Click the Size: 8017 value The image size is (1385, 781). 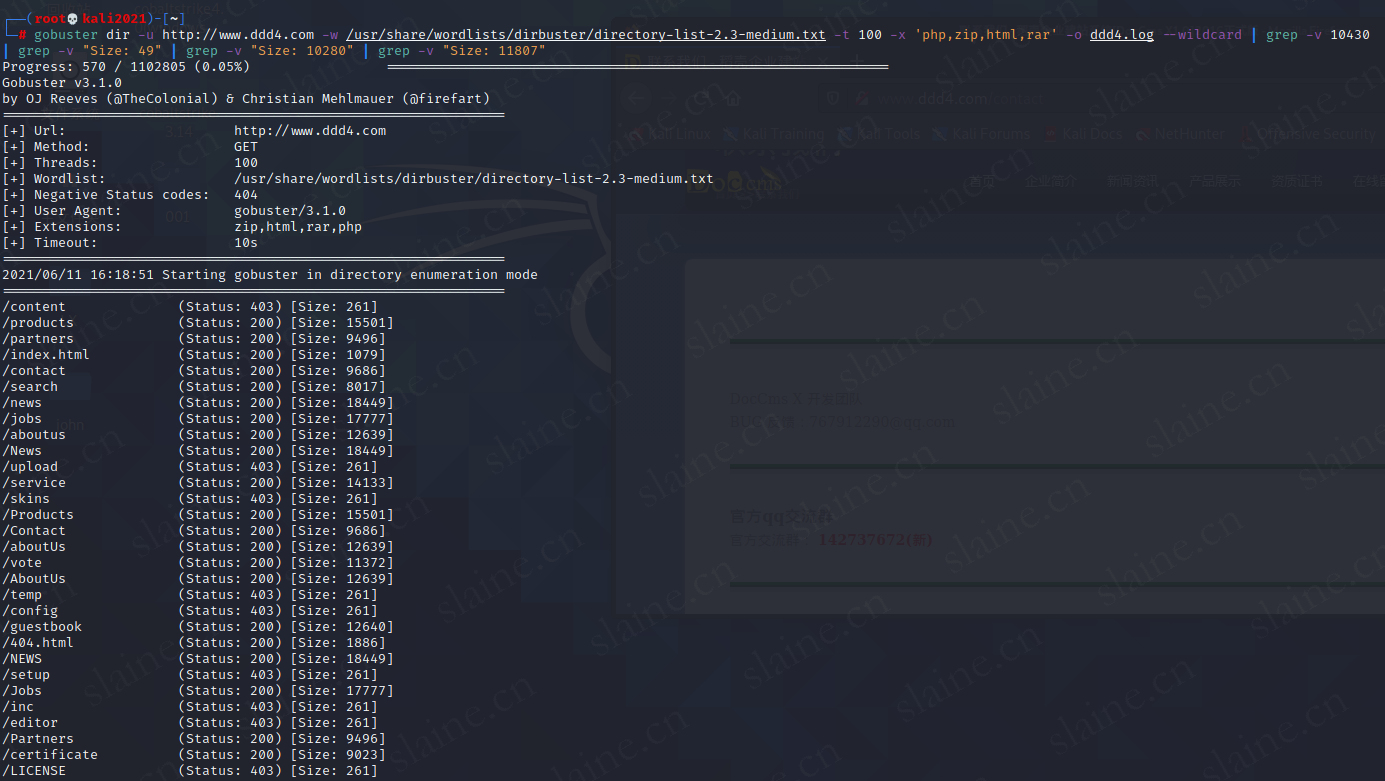(338, 387)
